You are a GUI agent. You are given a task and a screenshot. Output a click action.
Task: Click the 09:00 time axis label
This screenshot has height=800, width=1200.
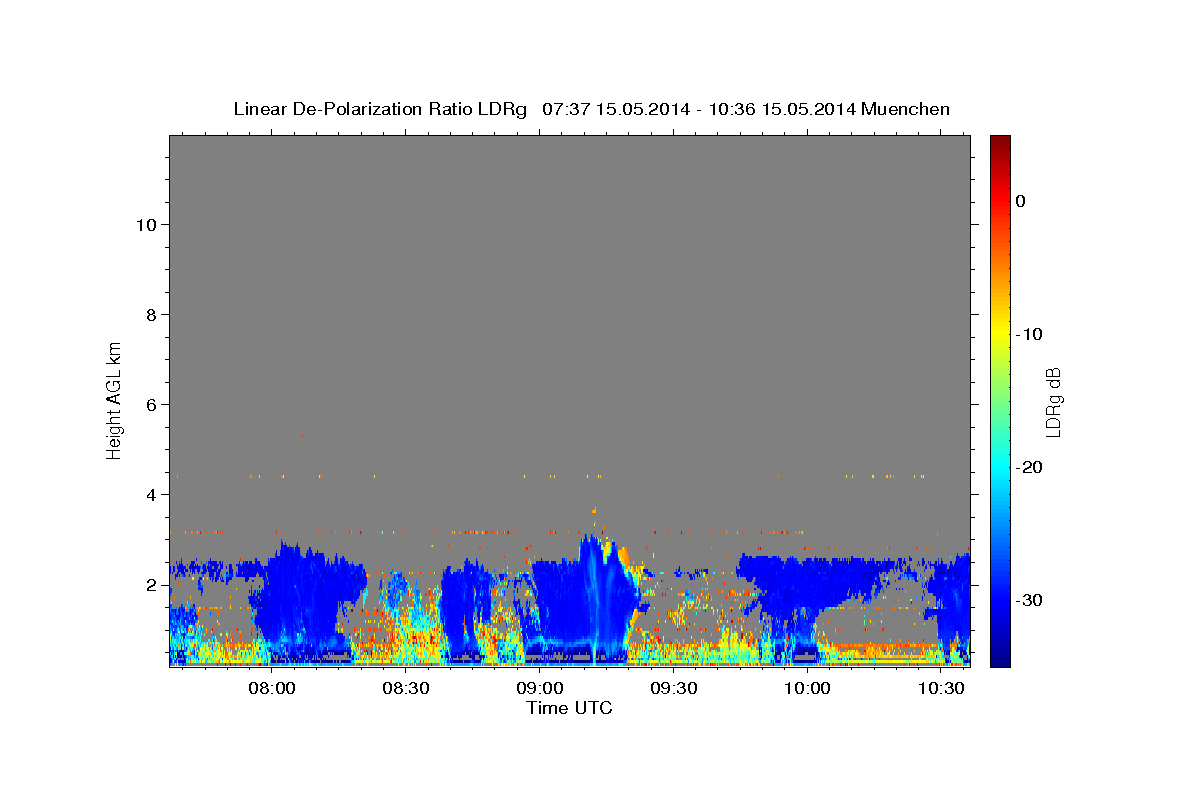(x=539, y=688)
